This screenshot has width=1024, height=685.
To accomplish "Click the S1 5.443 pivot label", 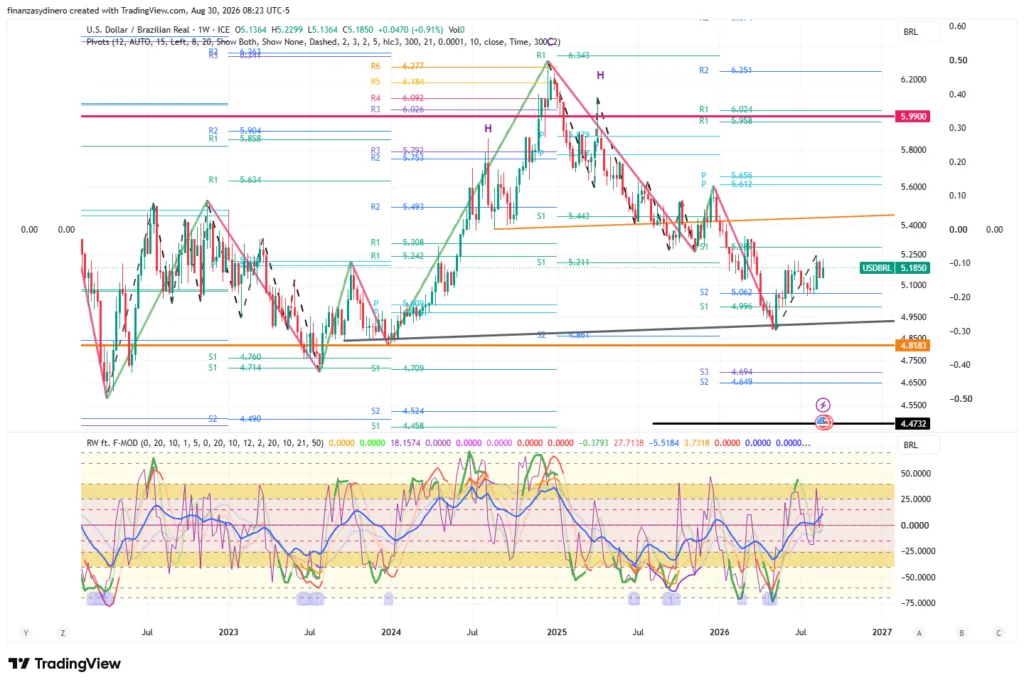I will coord(563,215).
